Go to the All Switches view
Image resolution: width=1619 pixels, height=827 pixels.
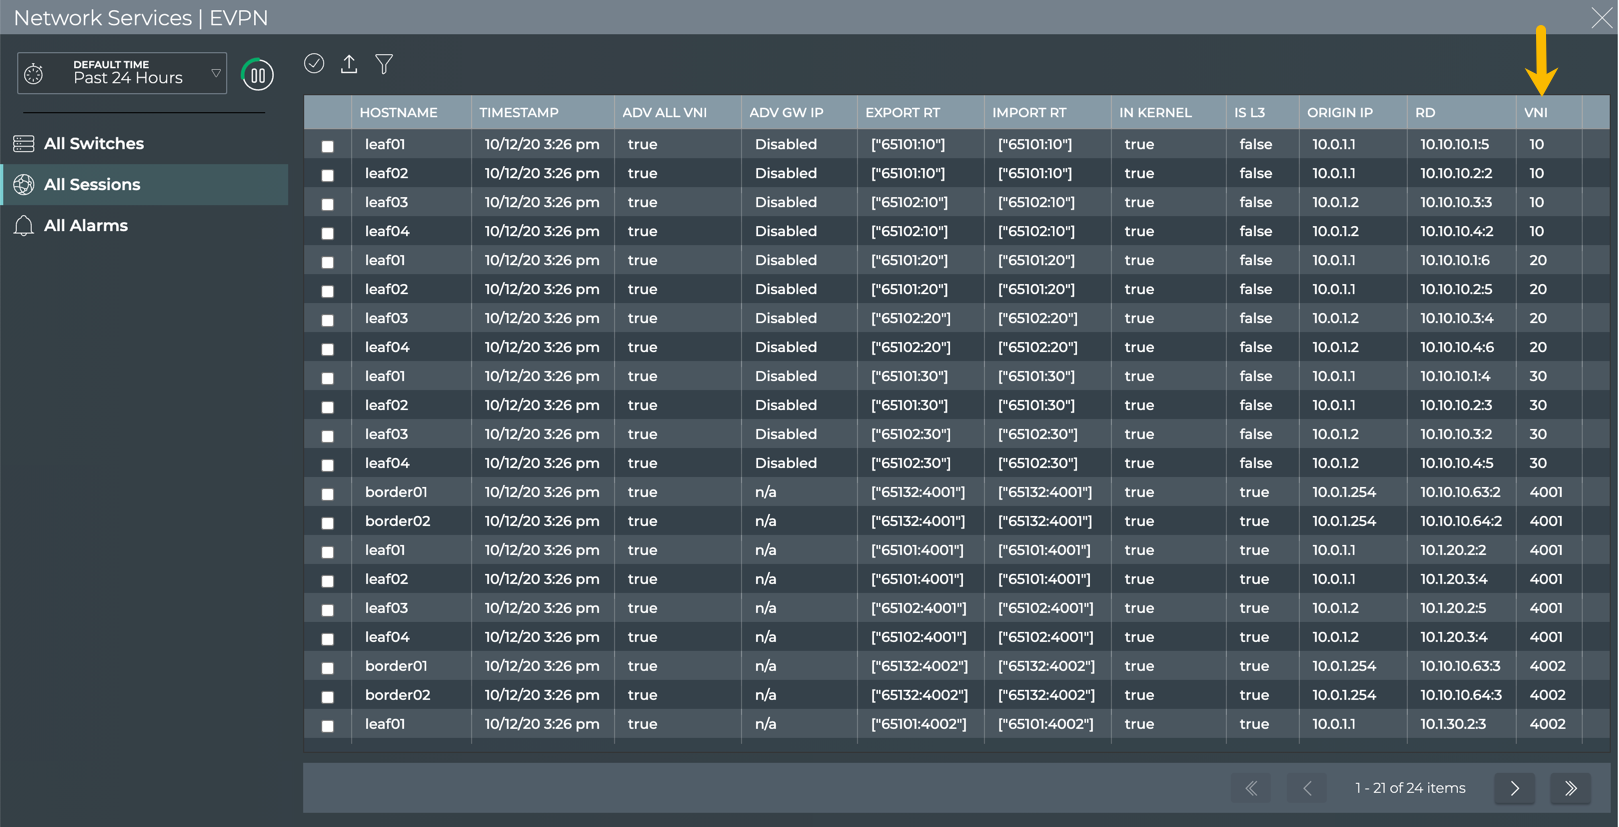94,144
